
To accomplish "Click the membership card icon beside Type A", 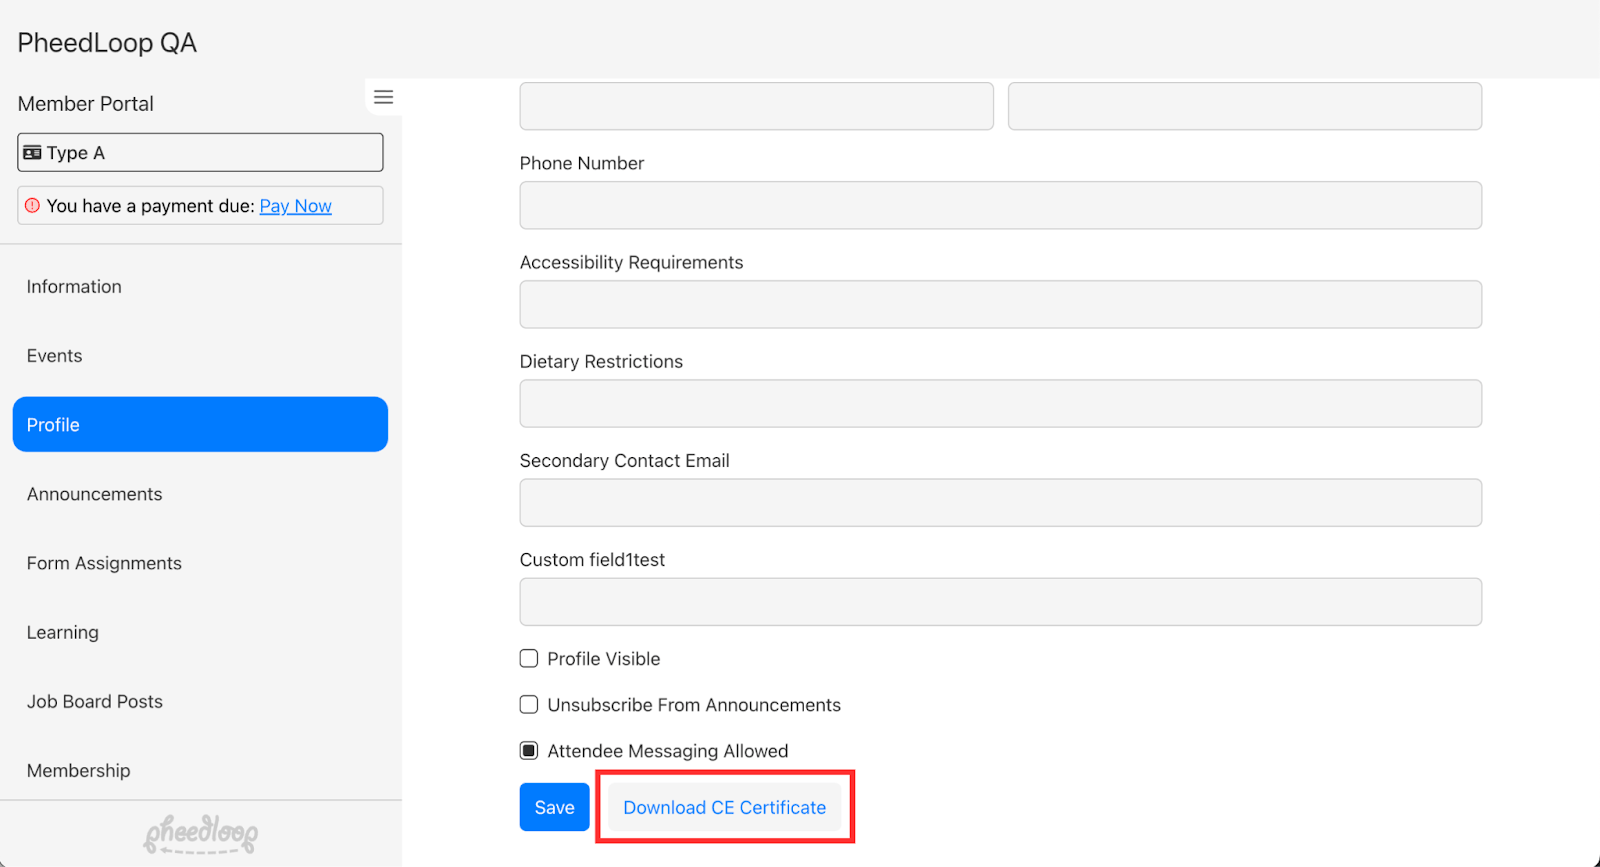I will (x=32, y=153).
